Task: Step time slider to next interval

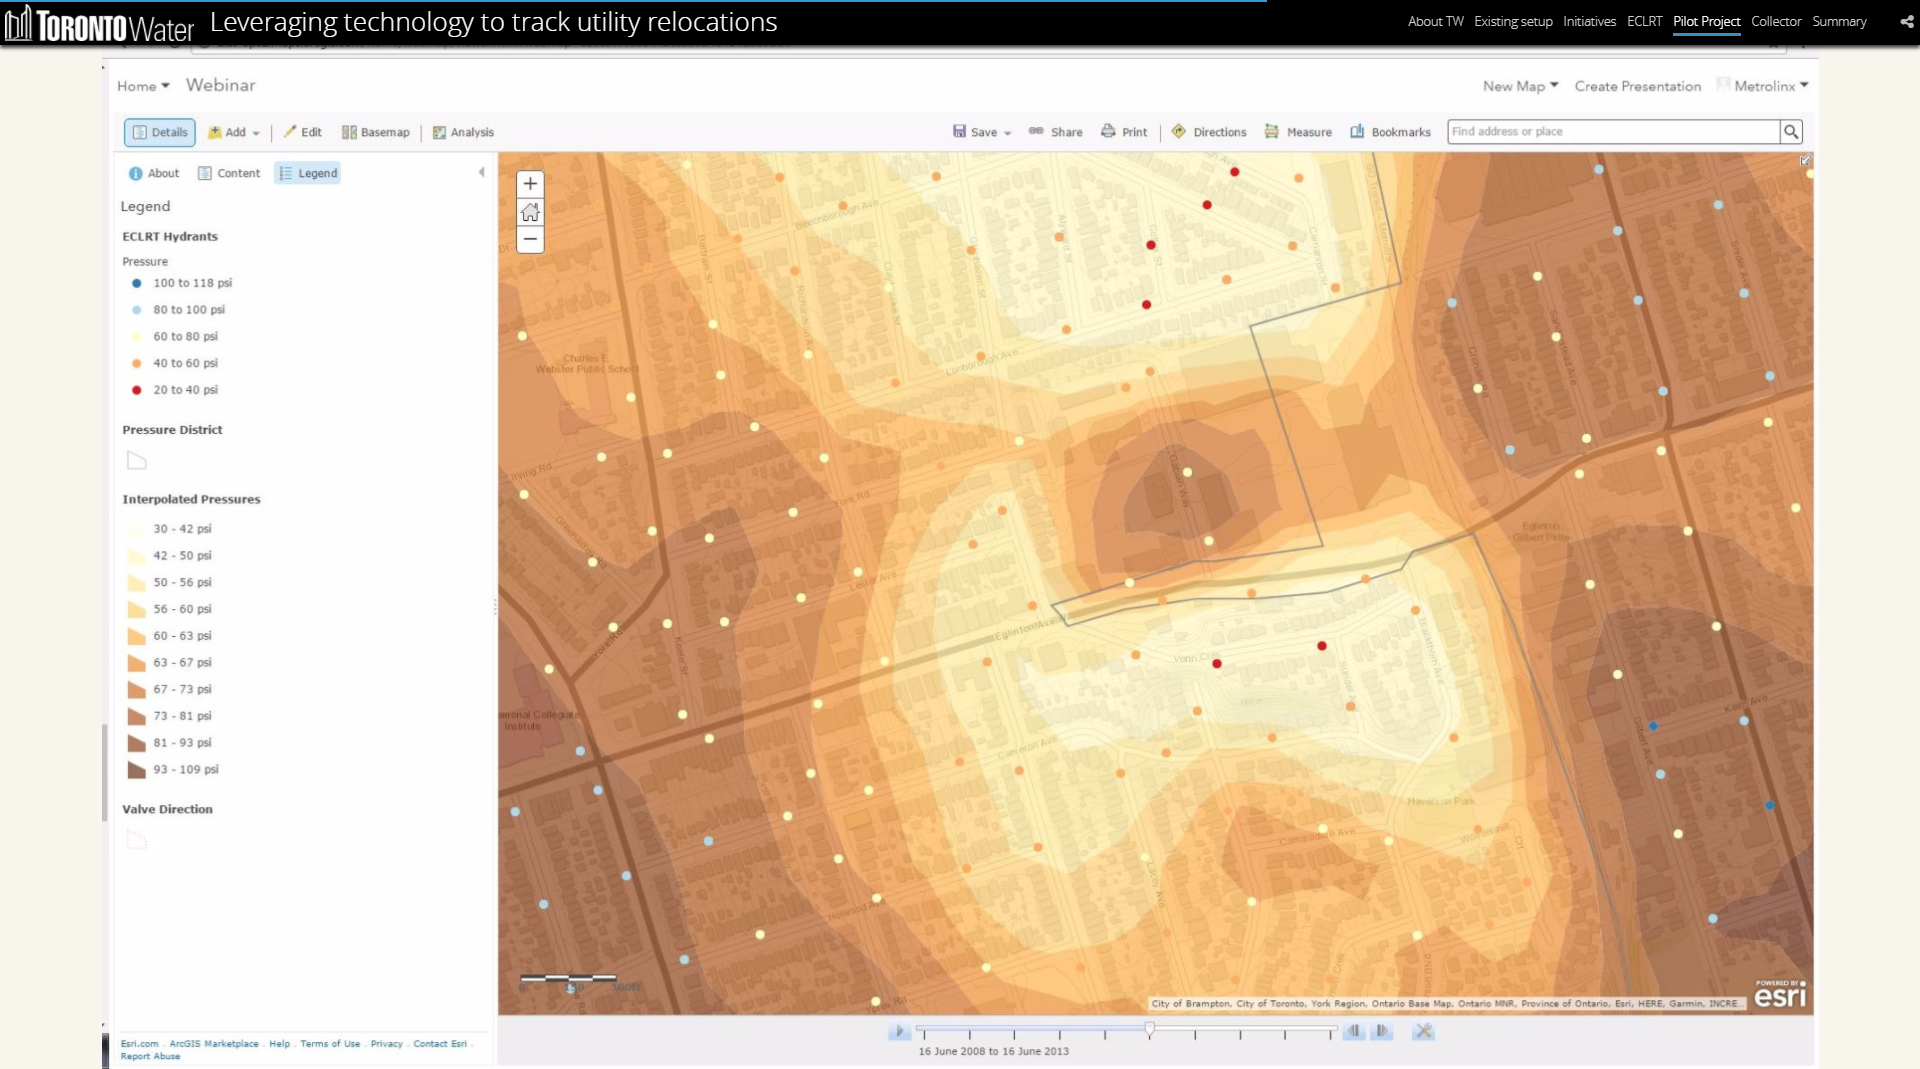Action: pos(1382,1031)
